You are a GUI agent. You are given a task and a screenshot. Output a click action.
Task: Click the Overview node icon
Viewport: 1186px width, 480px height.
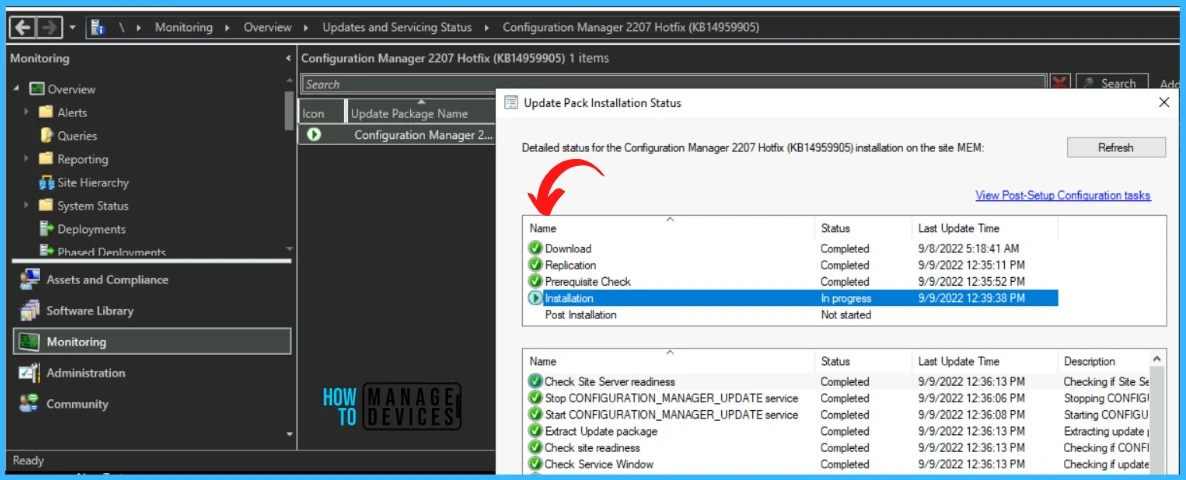point(37,89)
